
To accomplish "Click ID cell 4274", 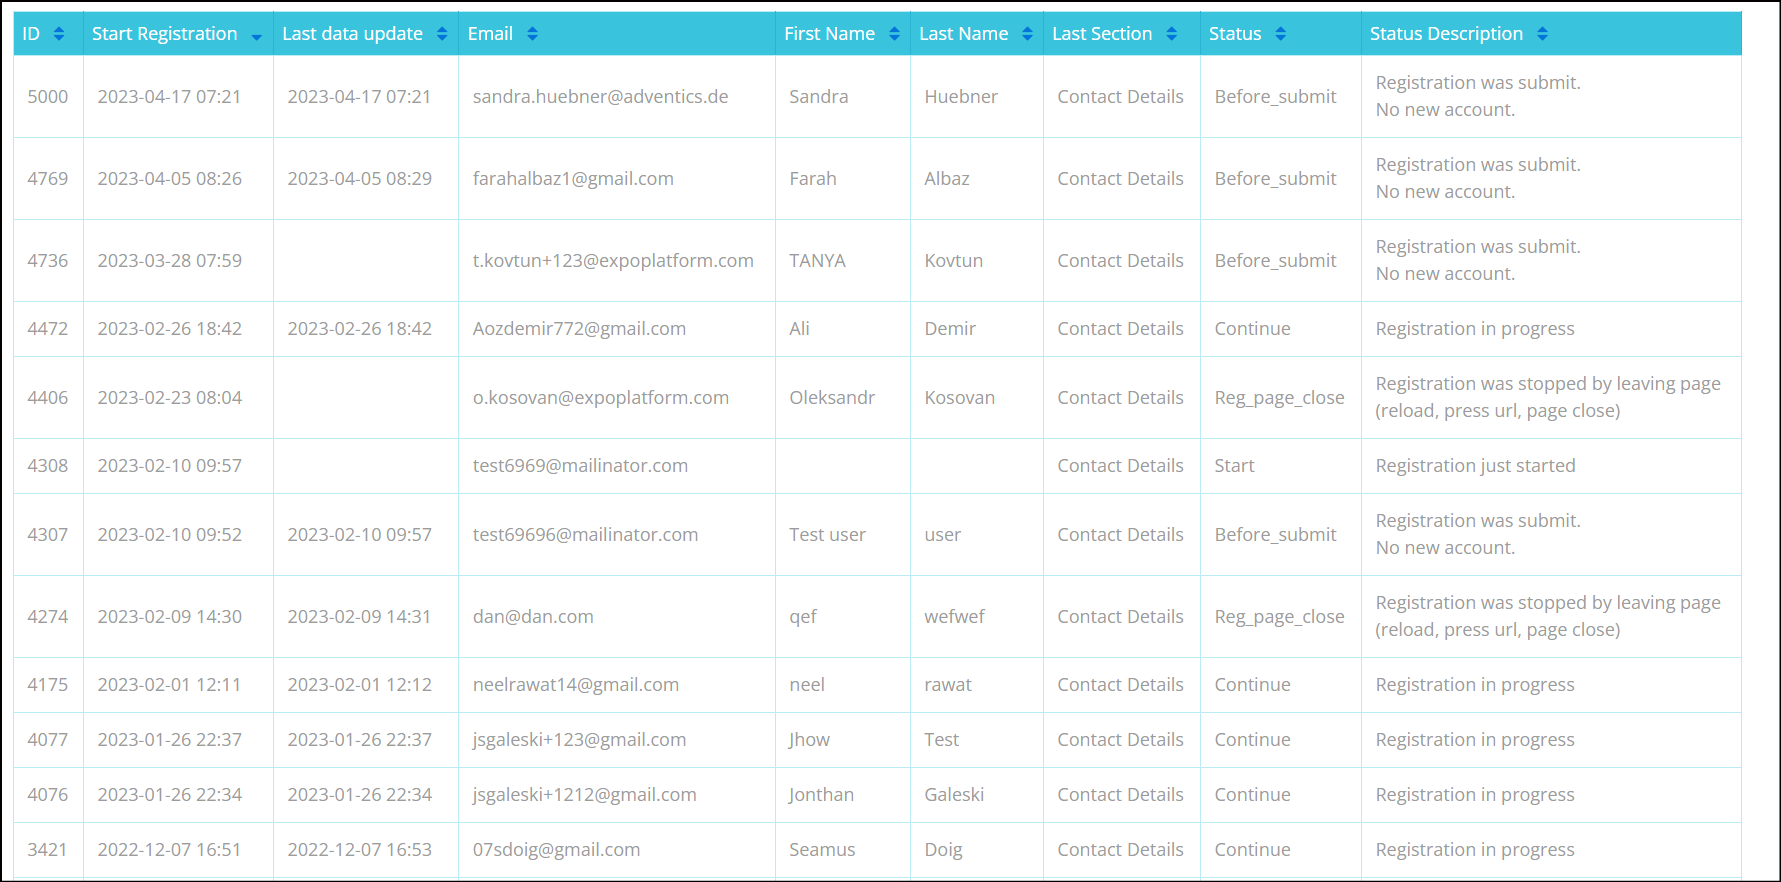I will click(48, 617).
